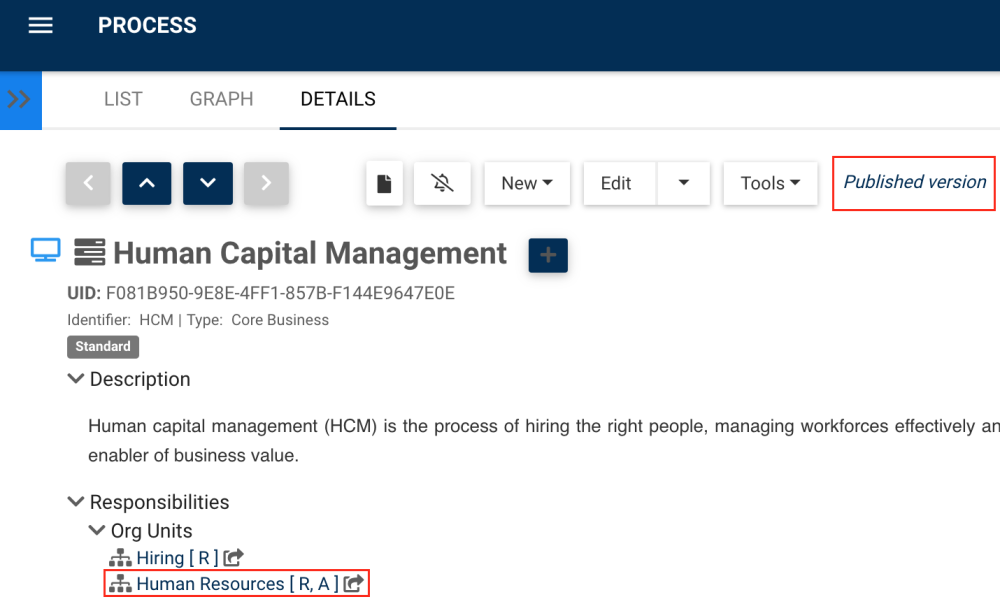Image resolution: width=1000 pixels, height=611 pixels.
Task: Navigate down with the down-chevron button
Action: click(208, 184)
